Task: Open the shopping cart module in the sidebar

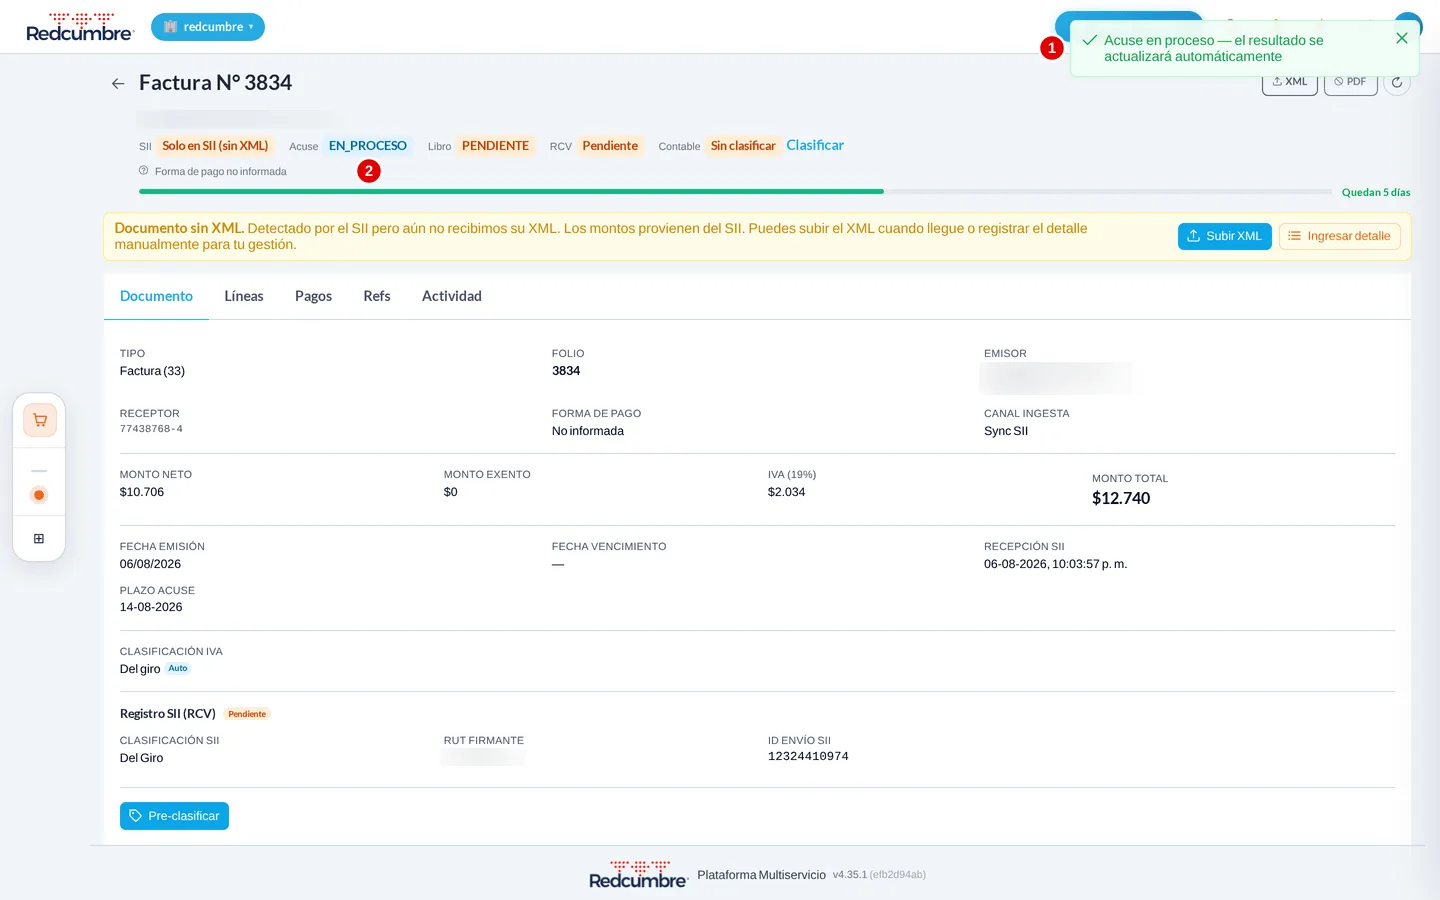Action: click(40, 420)
